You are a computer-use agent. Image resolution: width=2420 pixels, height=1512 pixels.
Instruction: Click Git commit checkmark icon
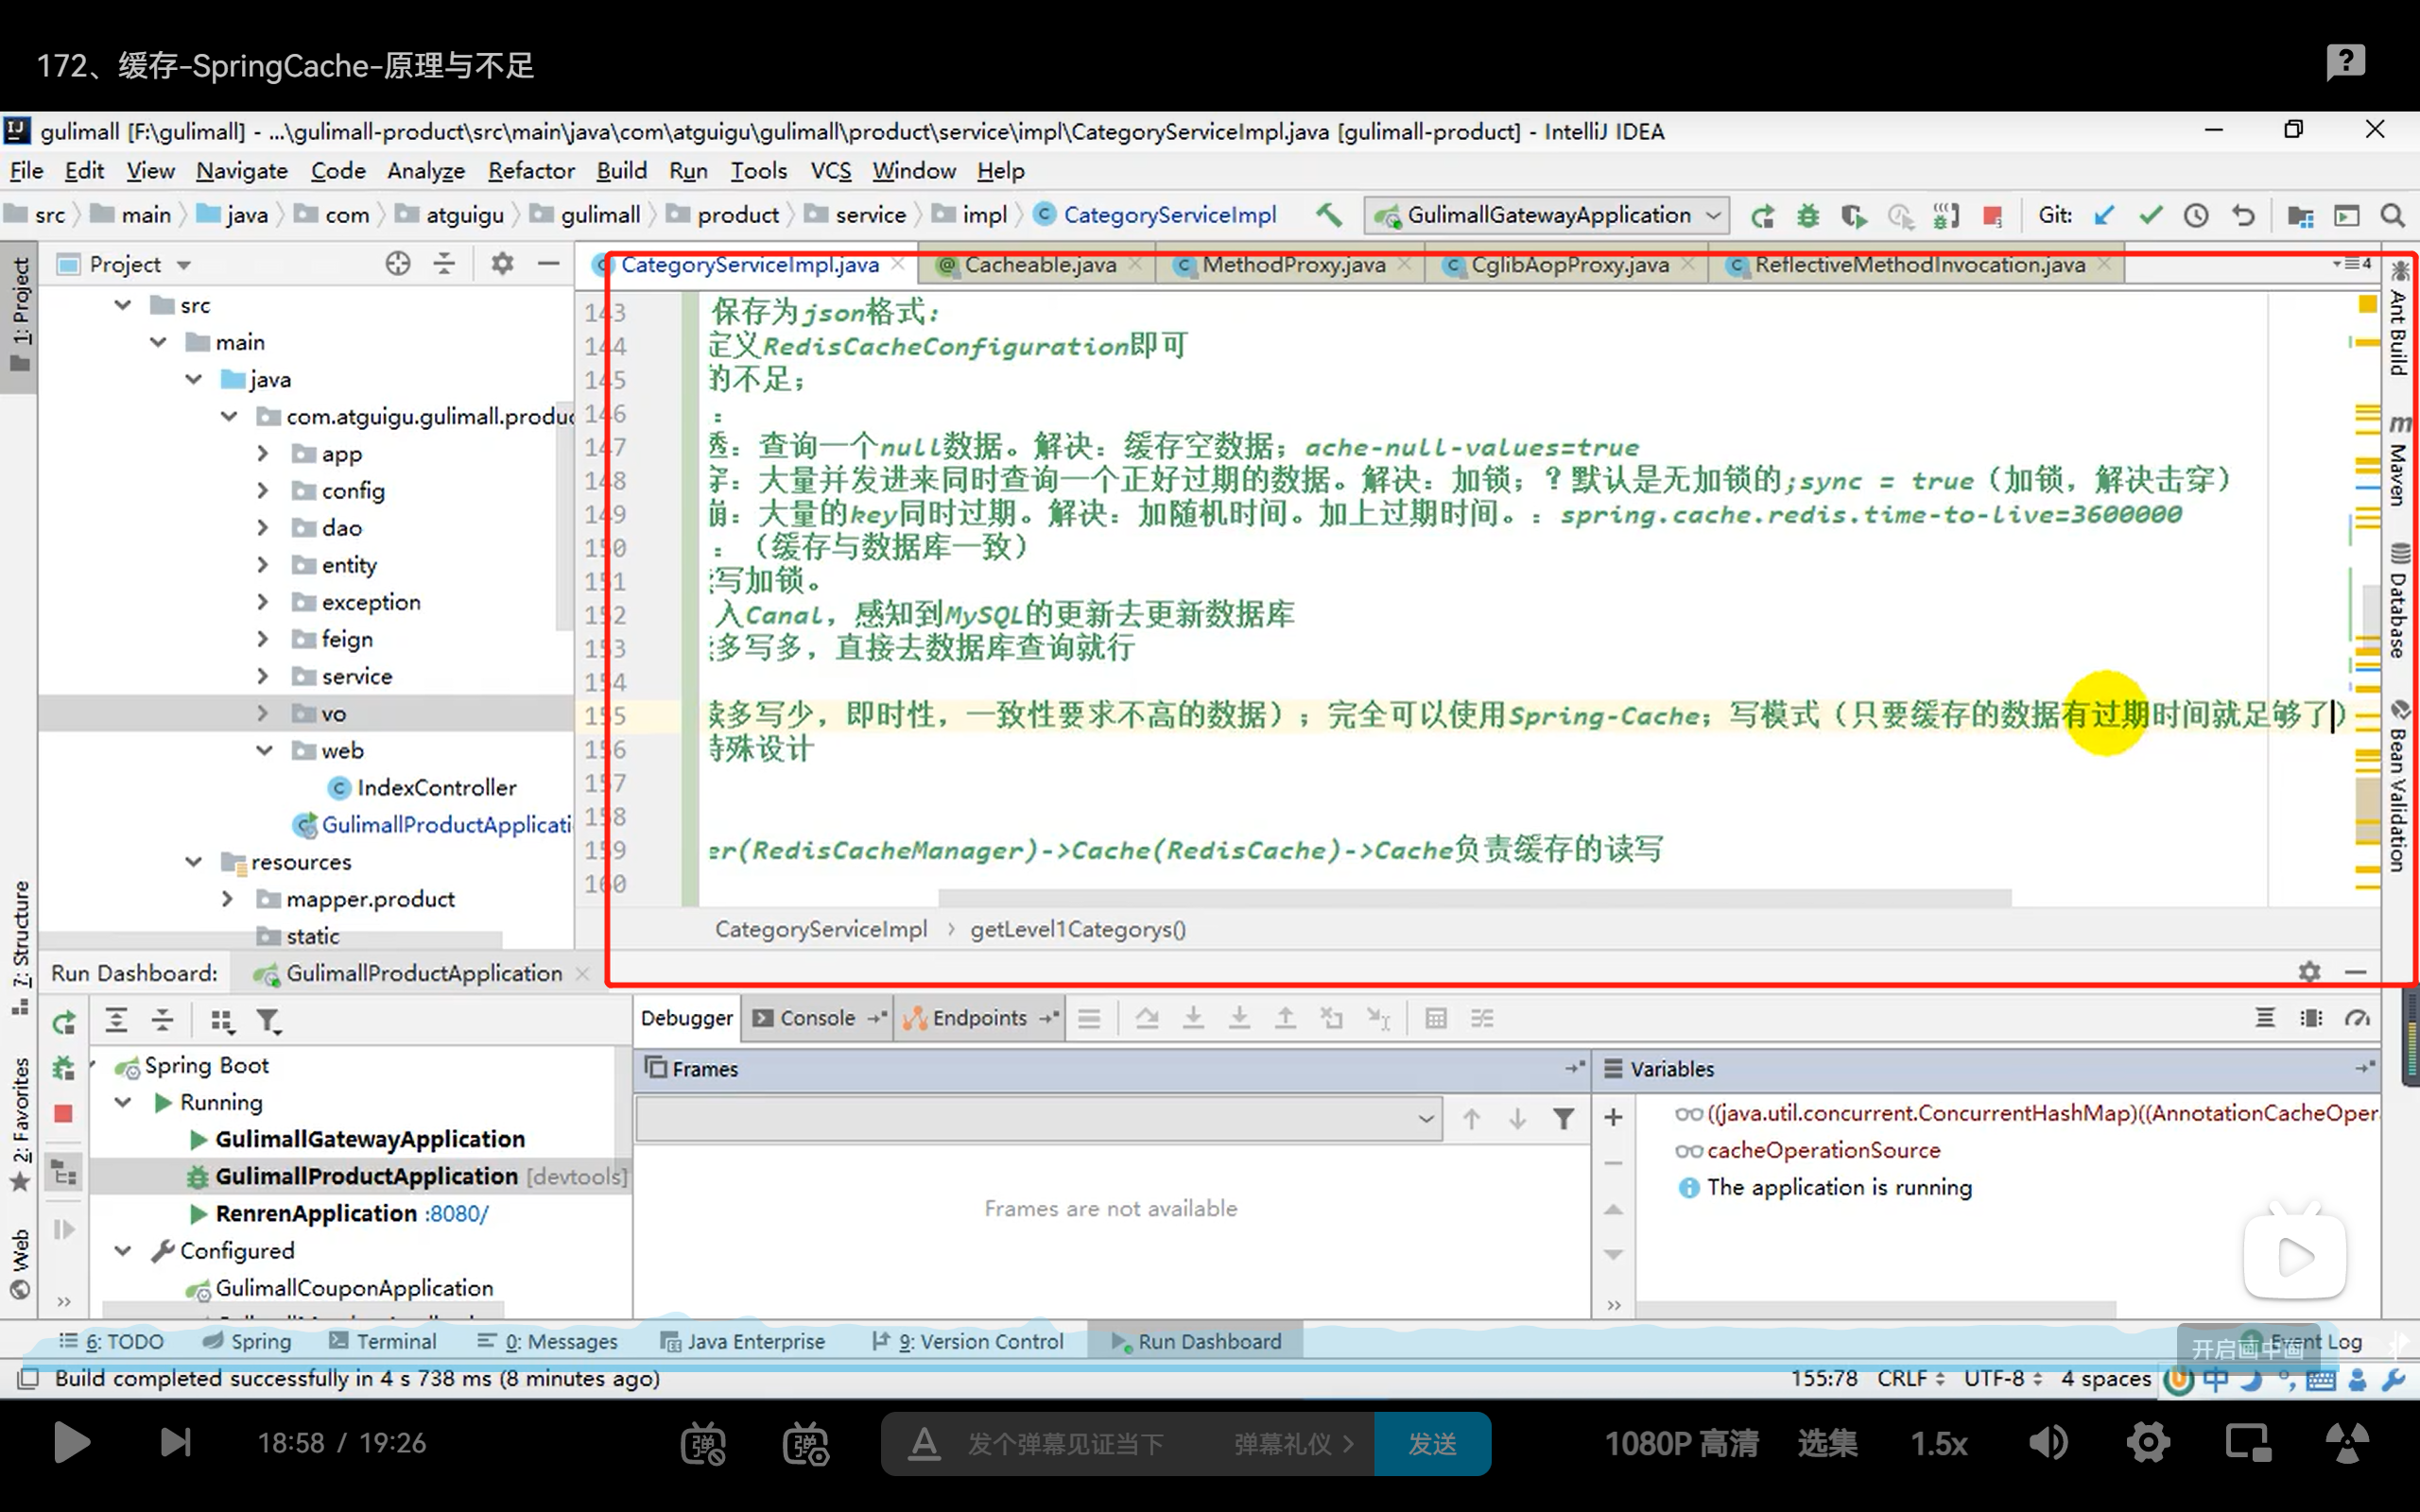[2150, 215]
